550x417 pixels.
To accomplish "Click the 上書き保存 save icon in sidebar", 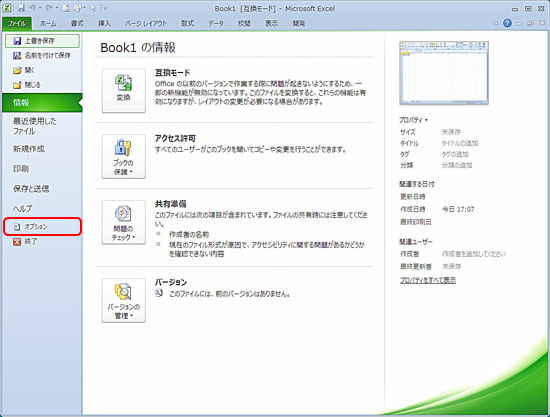I will click(17, 41).
